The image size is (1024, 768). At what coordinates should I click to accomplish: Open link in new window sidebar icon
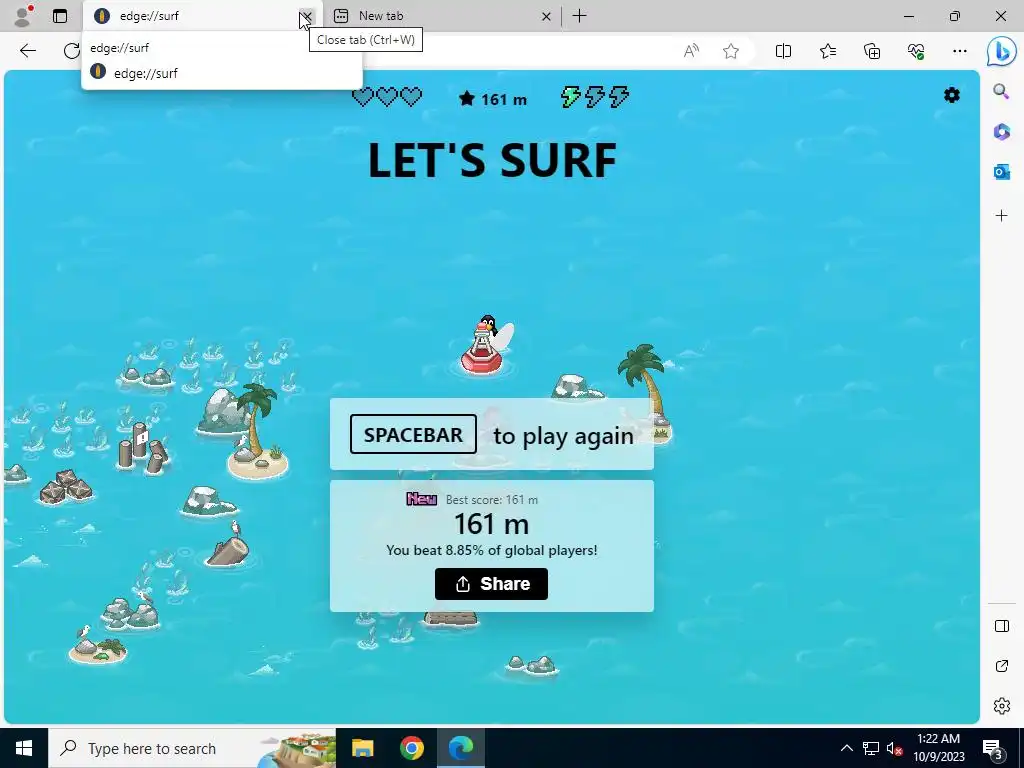pos(1001,666)
